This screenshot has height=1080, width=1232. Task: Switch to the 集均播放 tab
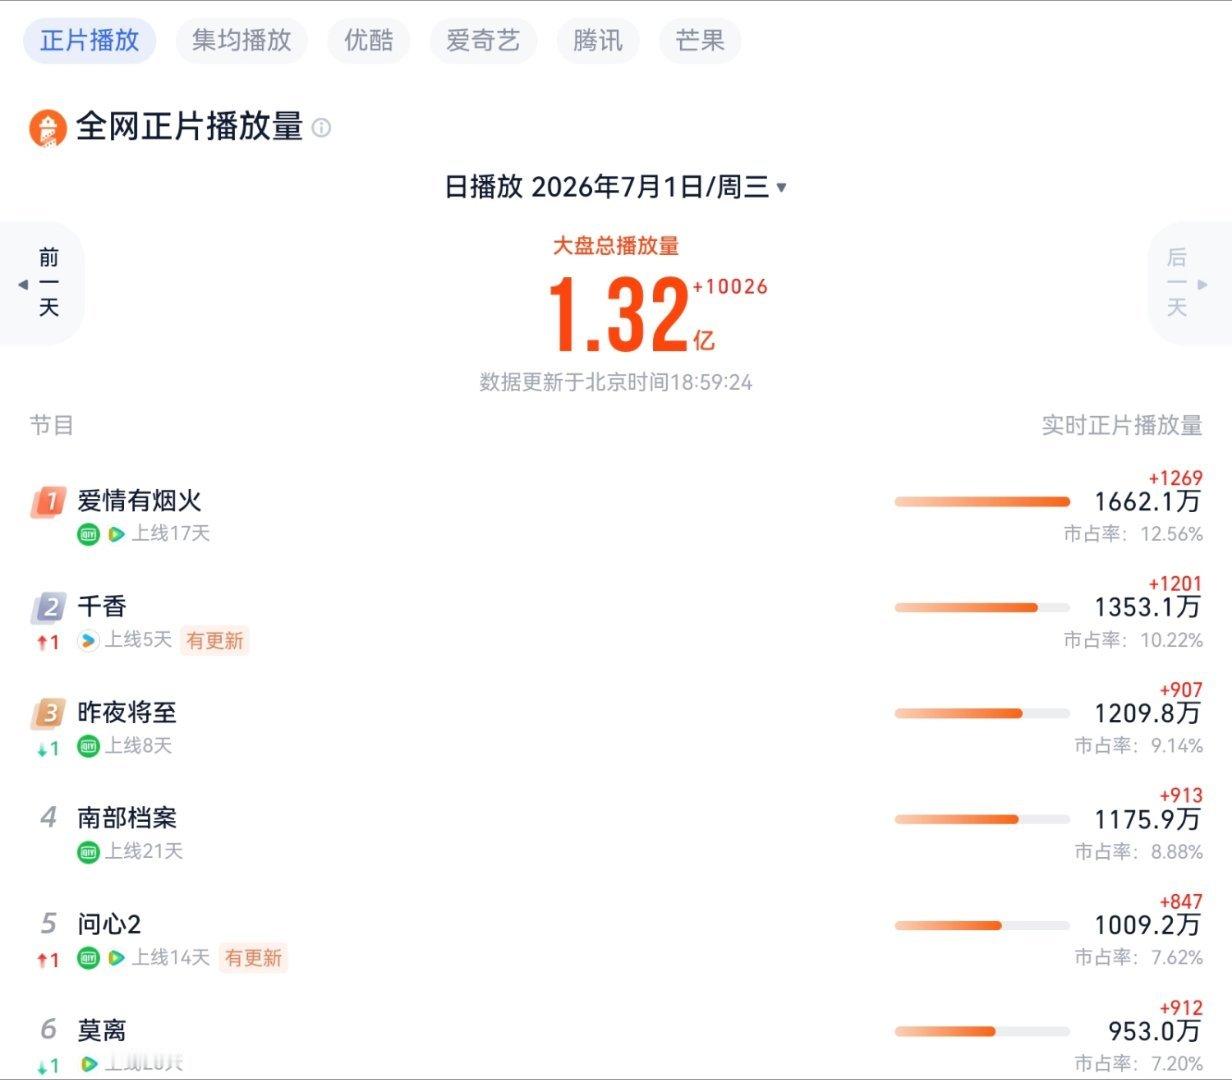coord(241,40)
